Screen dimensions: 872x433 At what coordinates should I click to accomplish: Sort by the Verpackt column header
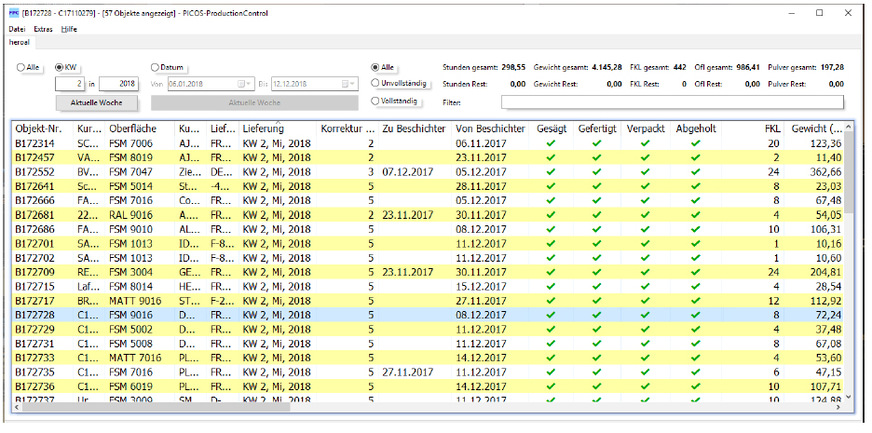[x=645, y=129]
